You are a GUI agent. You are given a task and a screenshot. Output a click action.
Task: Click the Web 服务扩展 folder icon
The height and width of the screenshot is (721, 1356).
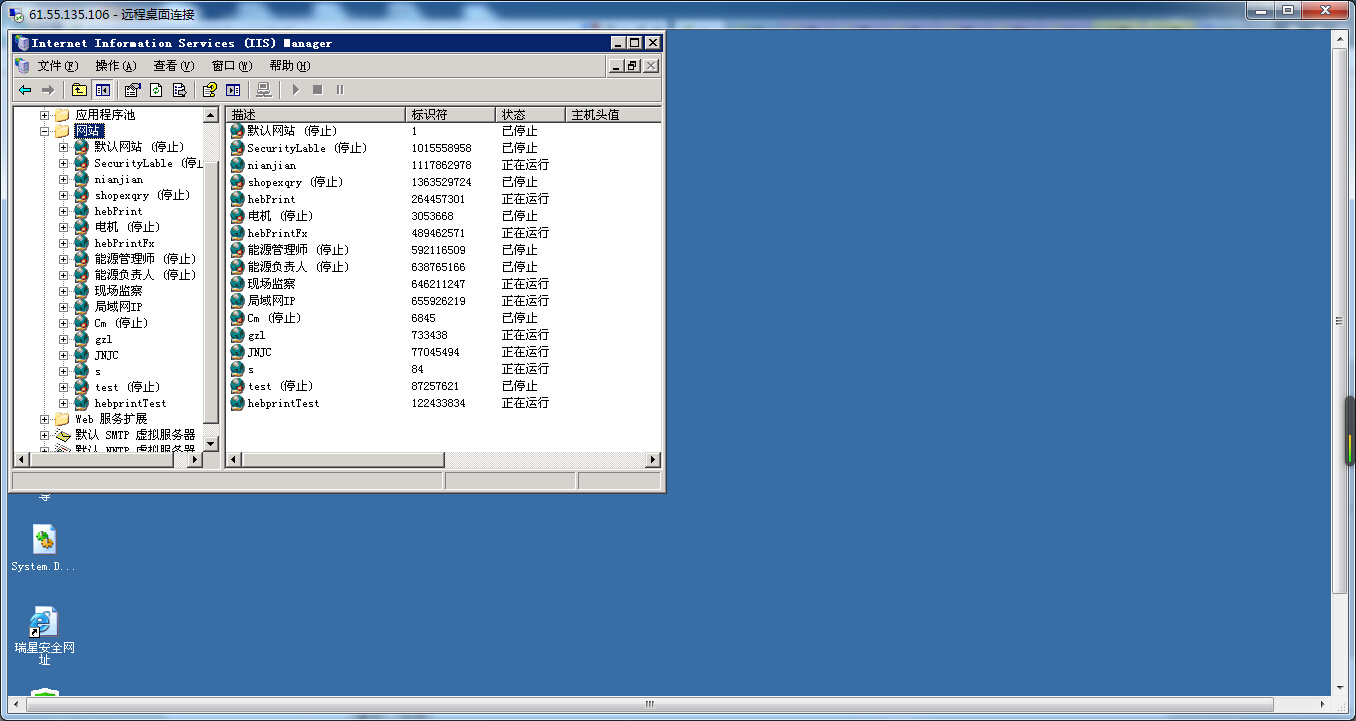[62, 419]
